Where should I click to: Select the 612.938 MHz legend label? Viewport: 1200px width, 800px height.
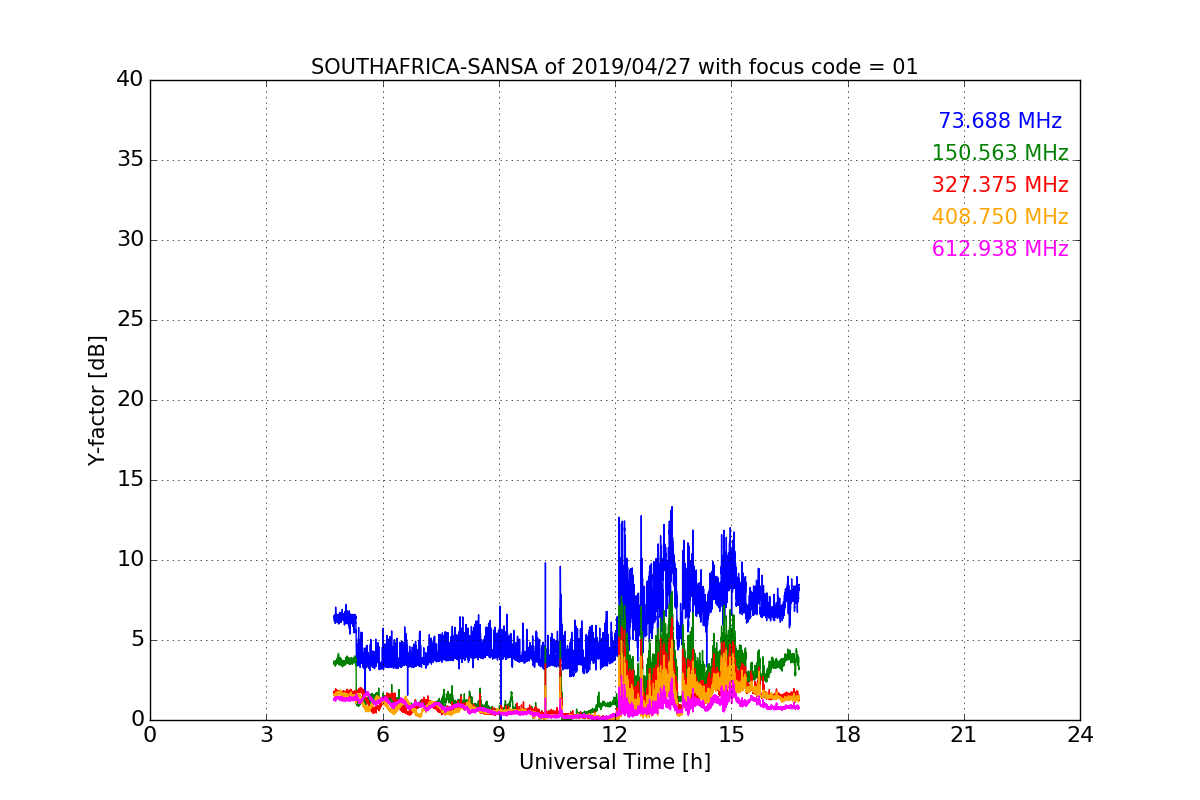(1000, 249)
